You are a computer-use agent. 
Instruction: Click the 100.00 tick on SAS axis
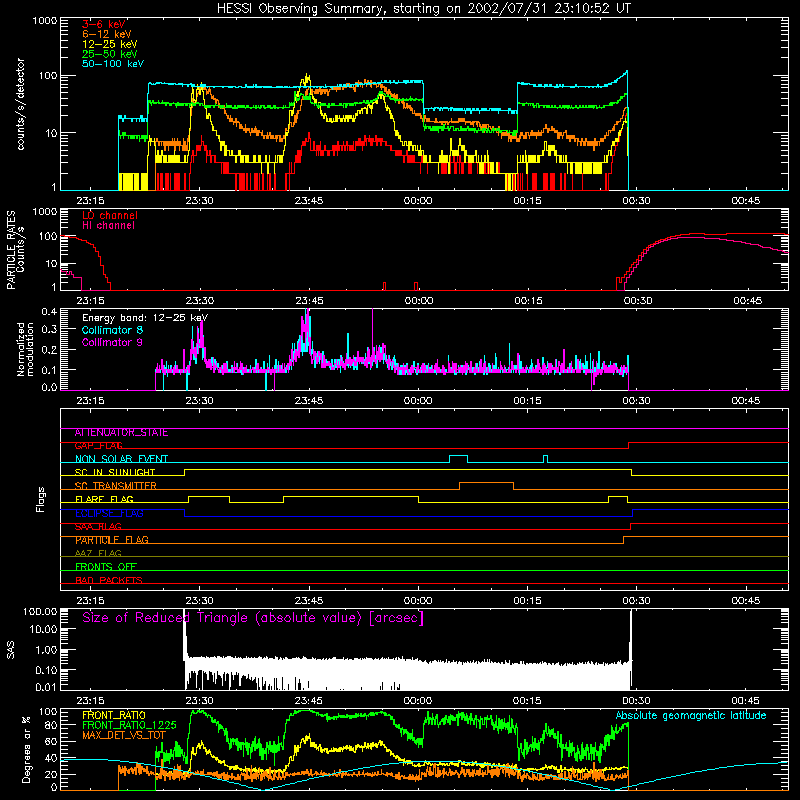[40, 611]
